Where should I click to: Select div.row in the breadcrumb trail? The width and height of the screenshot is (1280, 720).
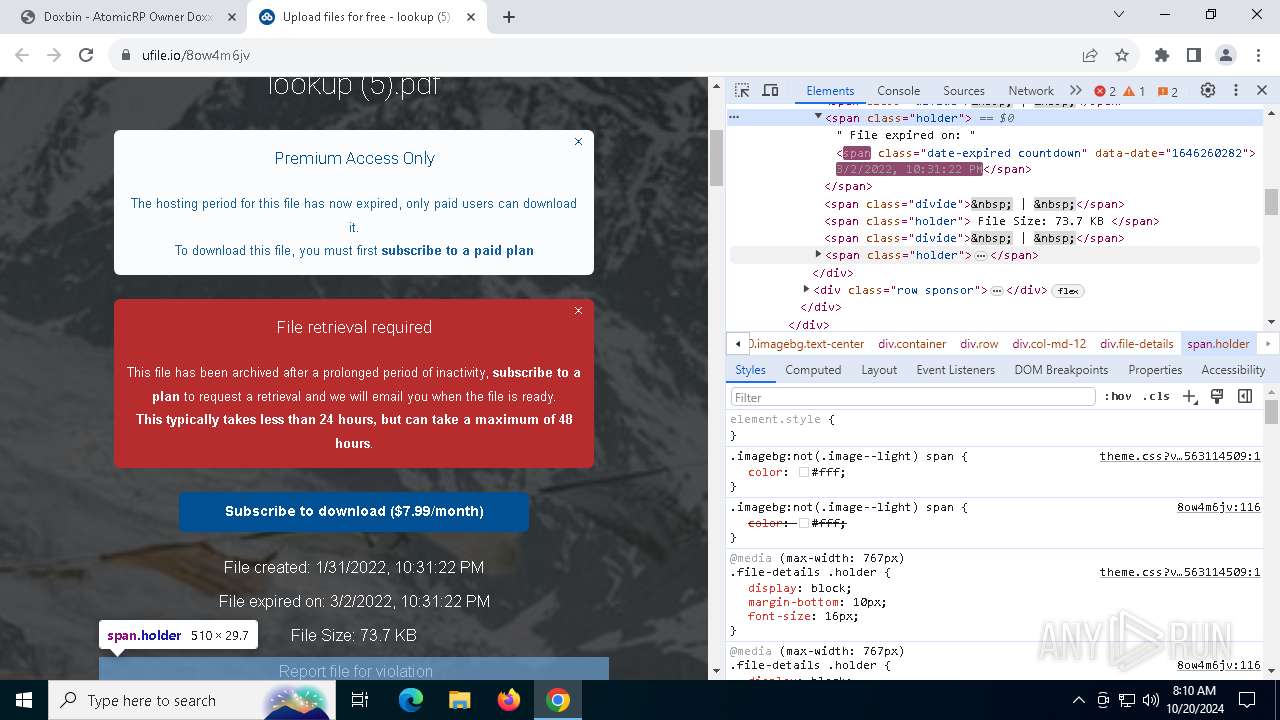[979, 344]
